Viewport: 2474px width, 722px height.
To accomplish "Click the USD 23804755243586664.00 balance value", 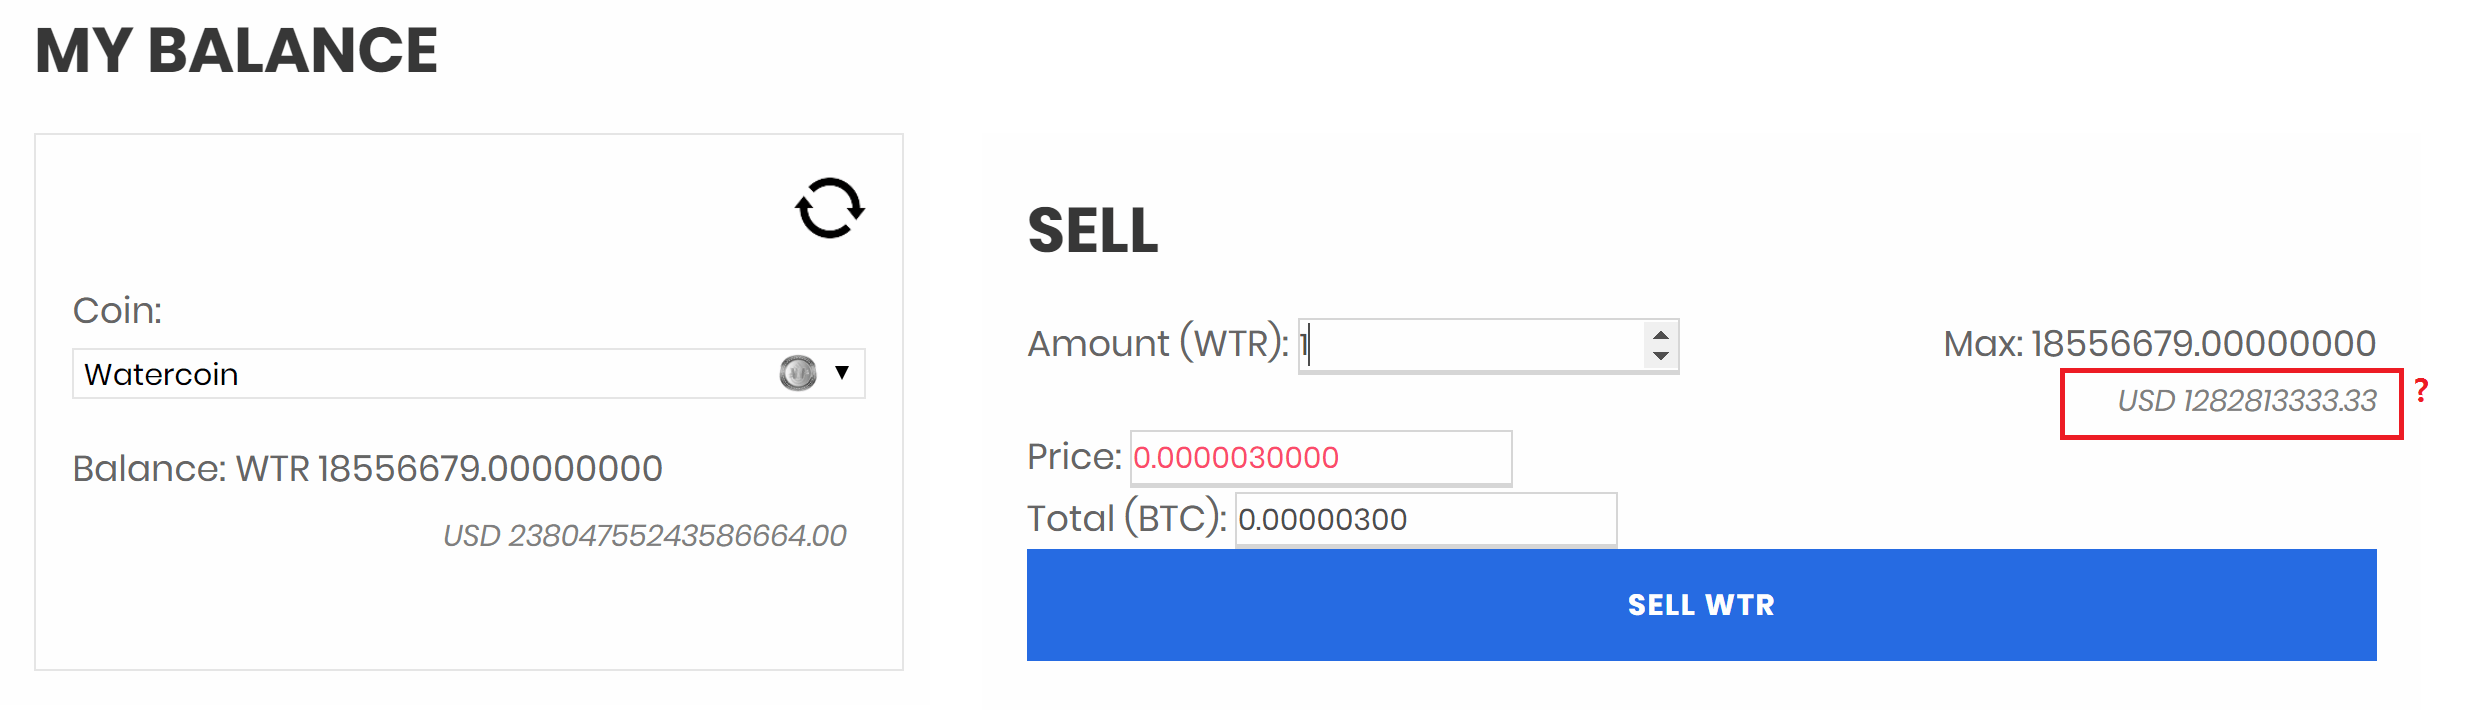I will 645,536.
